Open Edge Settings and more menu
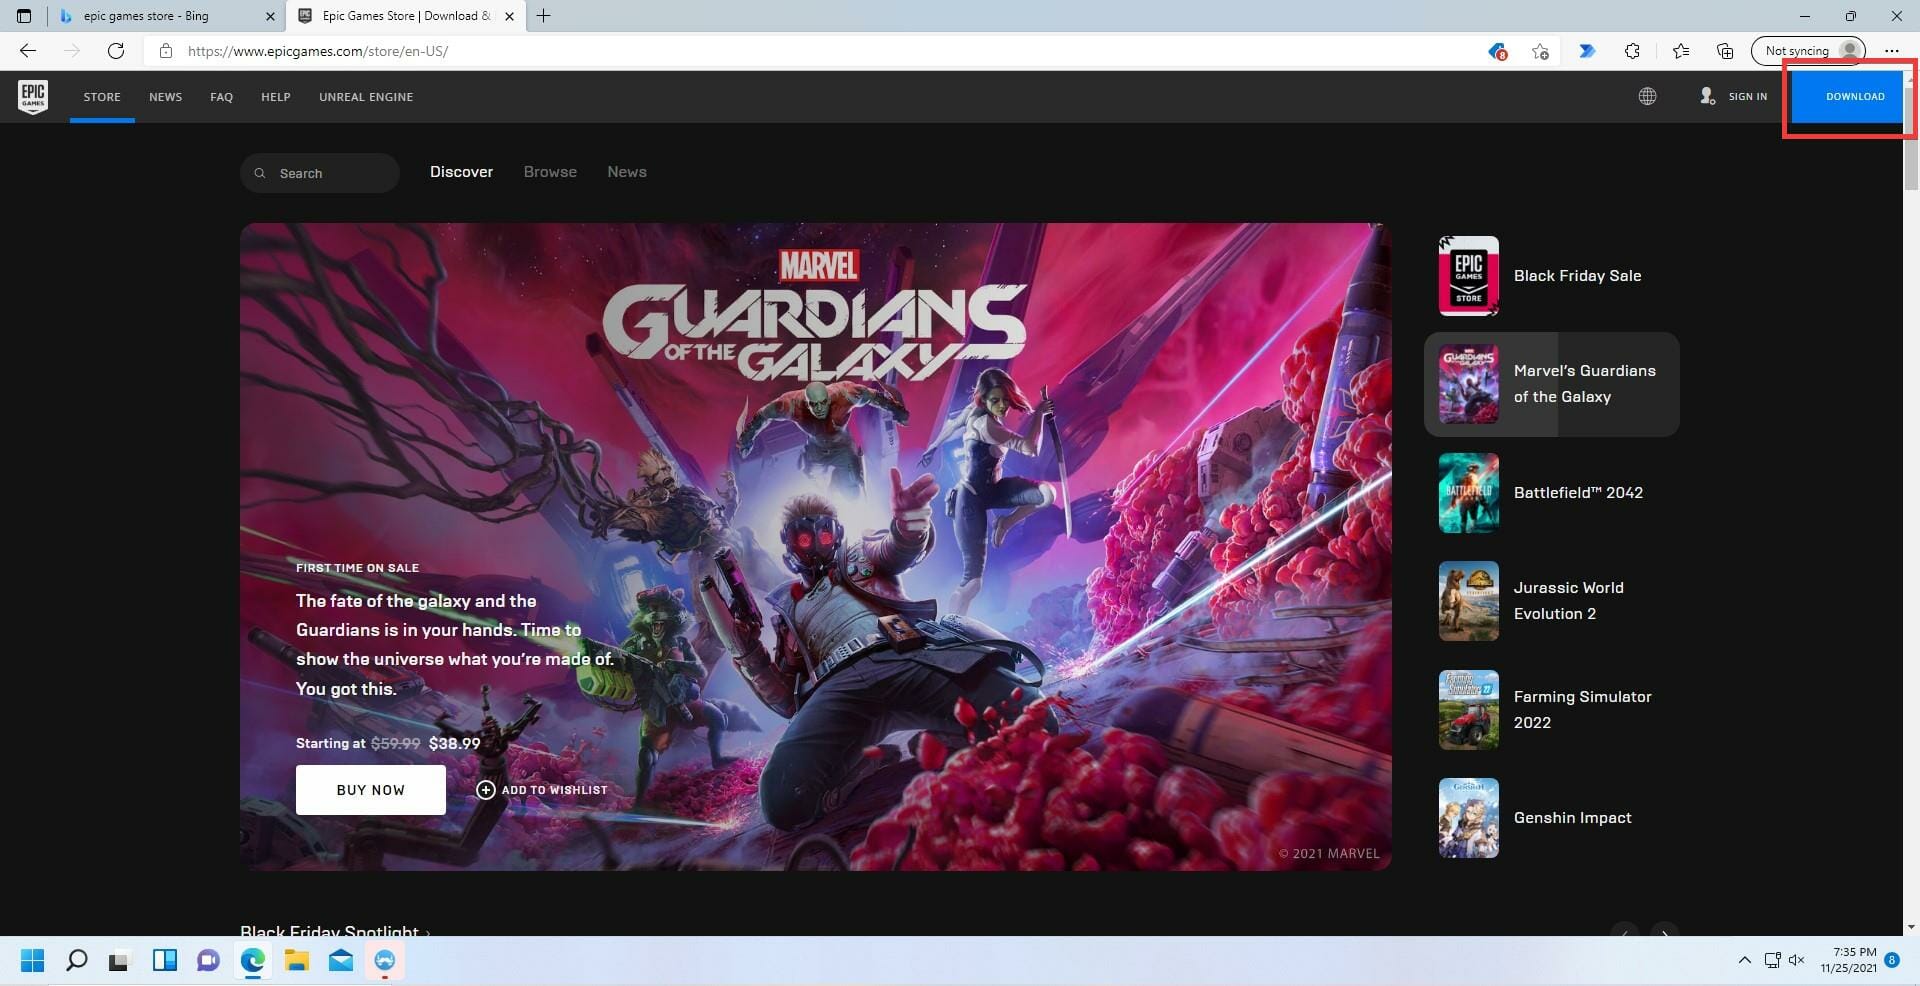Viewport: 1920px width, 986px height. click(1892, 51)
